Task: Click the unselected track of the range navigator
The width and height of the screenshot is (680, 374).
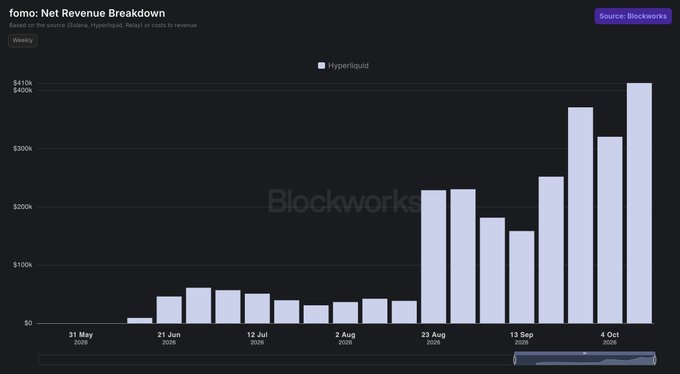Action: 276,360
